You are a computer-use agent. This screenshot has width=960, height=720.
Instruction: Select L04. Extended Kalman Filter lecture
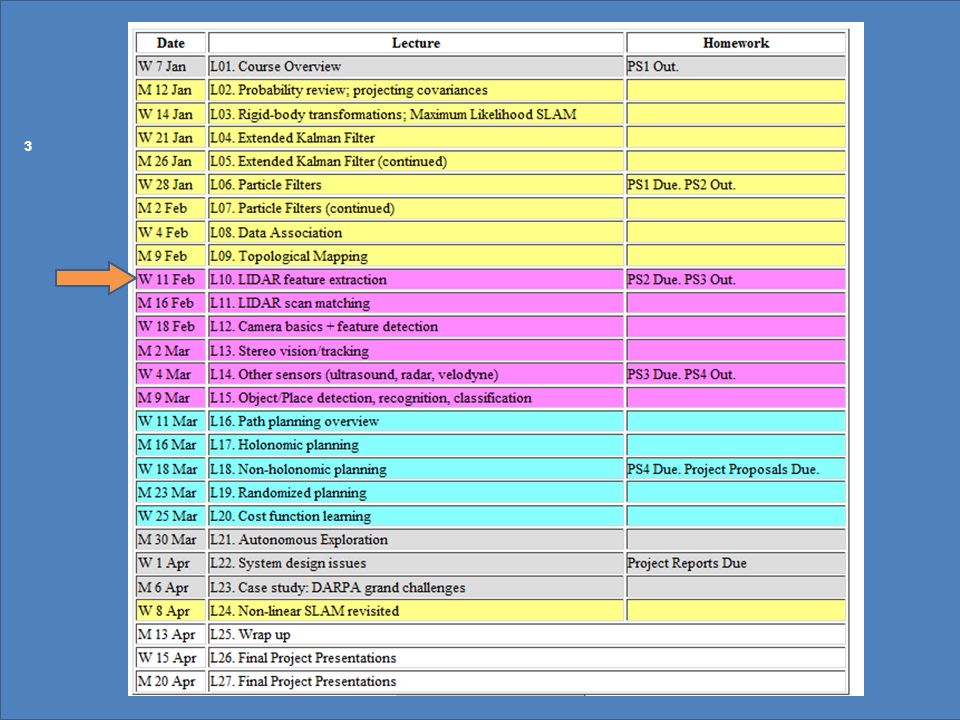[x=416, y=138]
